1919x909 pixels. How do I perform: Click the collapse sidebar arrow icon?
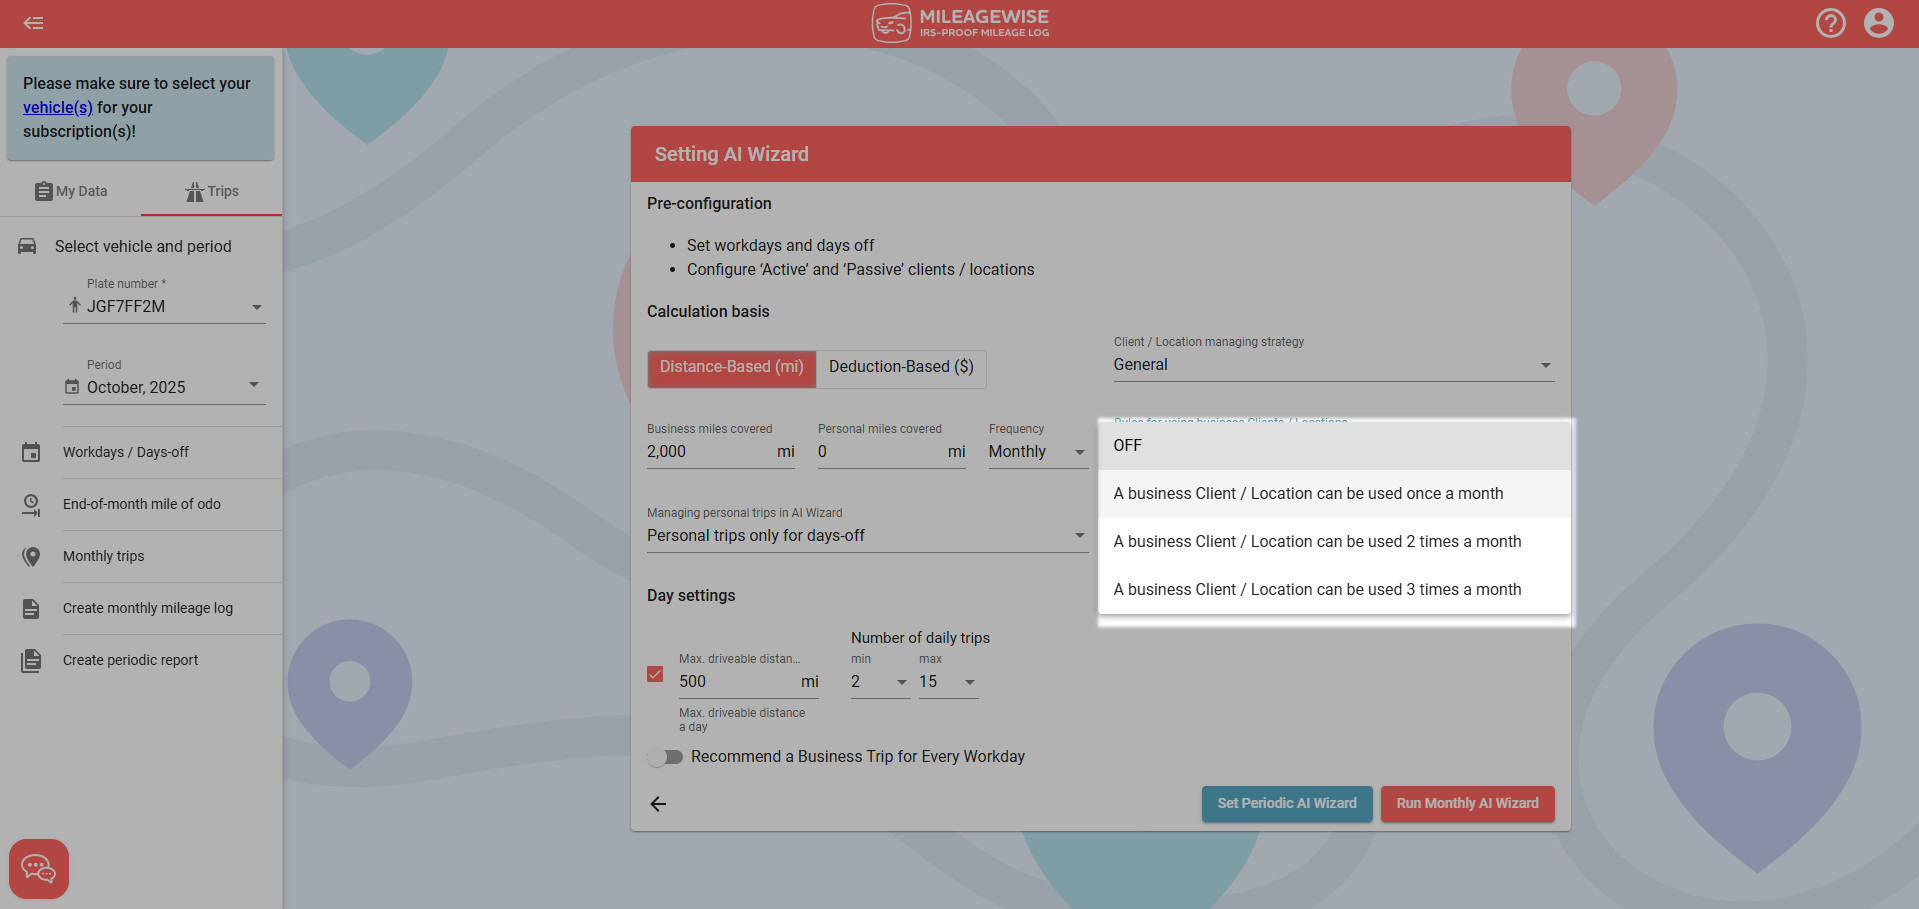pyautogui.click(x=33, y=23)
